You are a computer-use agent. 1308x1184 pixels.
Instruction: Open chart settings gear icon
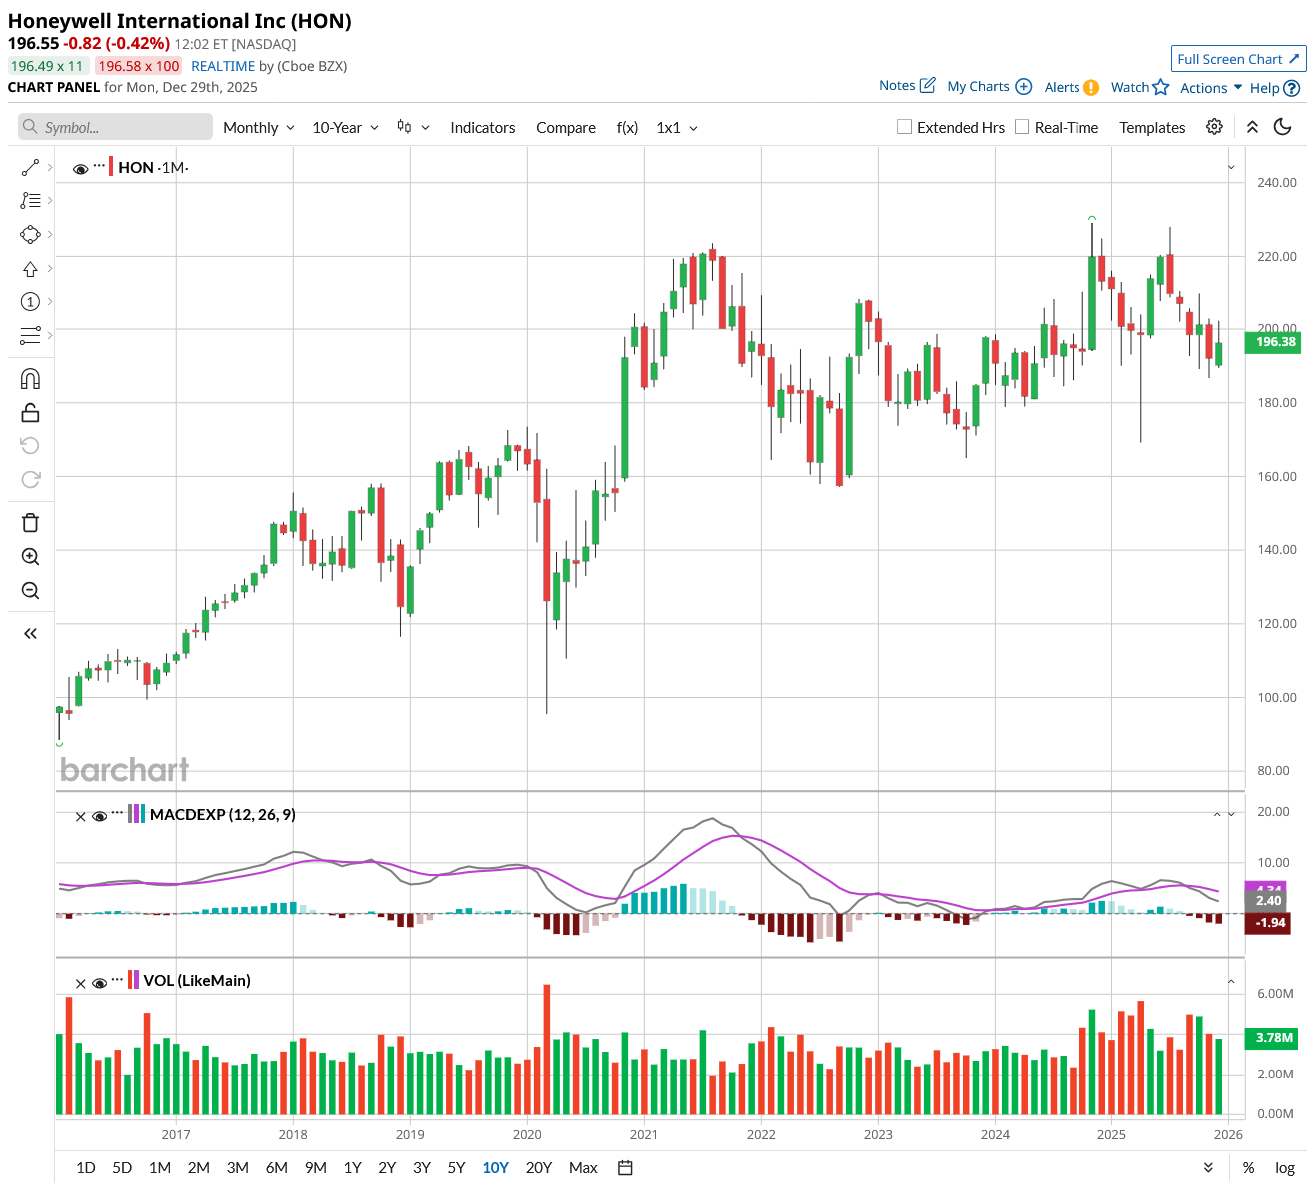point(1214,127)
